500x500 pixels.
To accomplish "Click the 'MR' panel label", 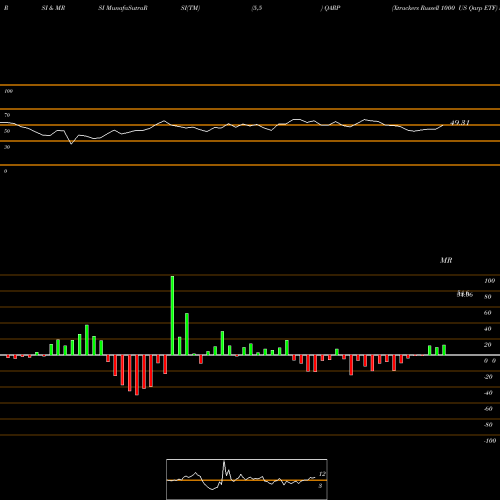I will [446, 260].
